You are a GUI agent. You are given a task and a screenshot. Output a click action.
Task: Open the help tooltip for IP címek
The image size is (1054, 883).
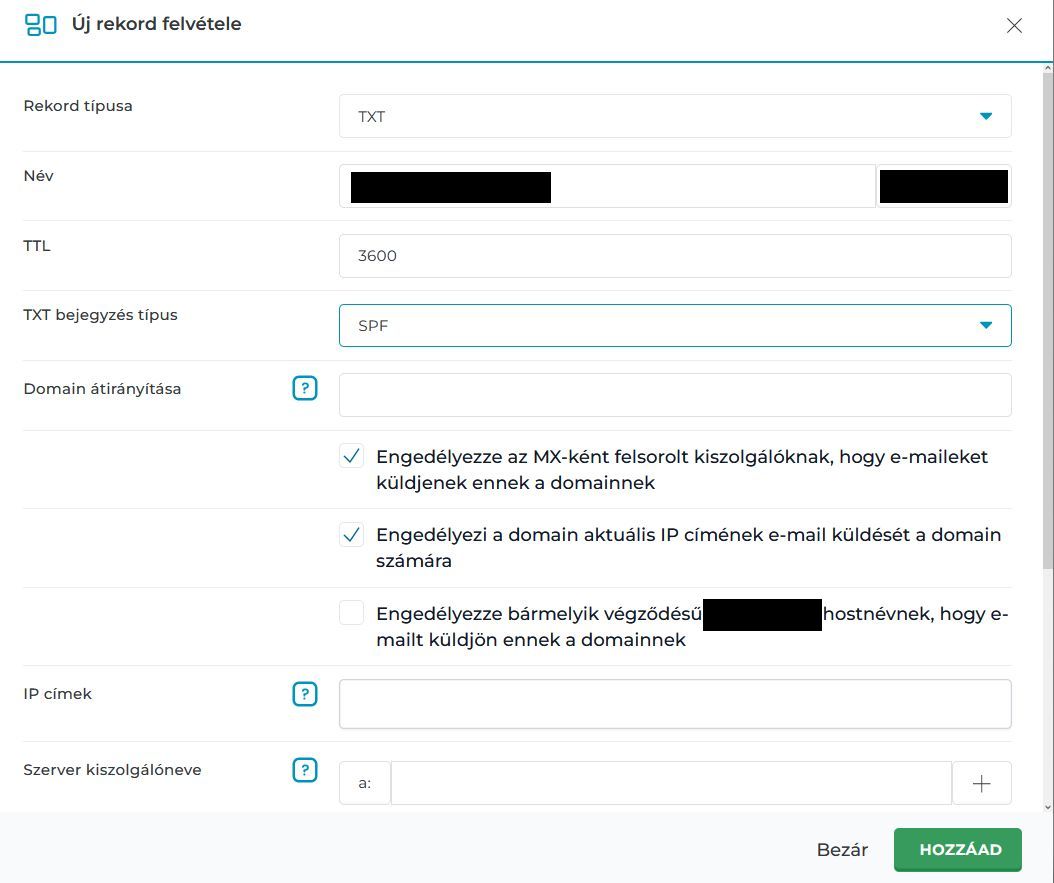tap(305, 694)
